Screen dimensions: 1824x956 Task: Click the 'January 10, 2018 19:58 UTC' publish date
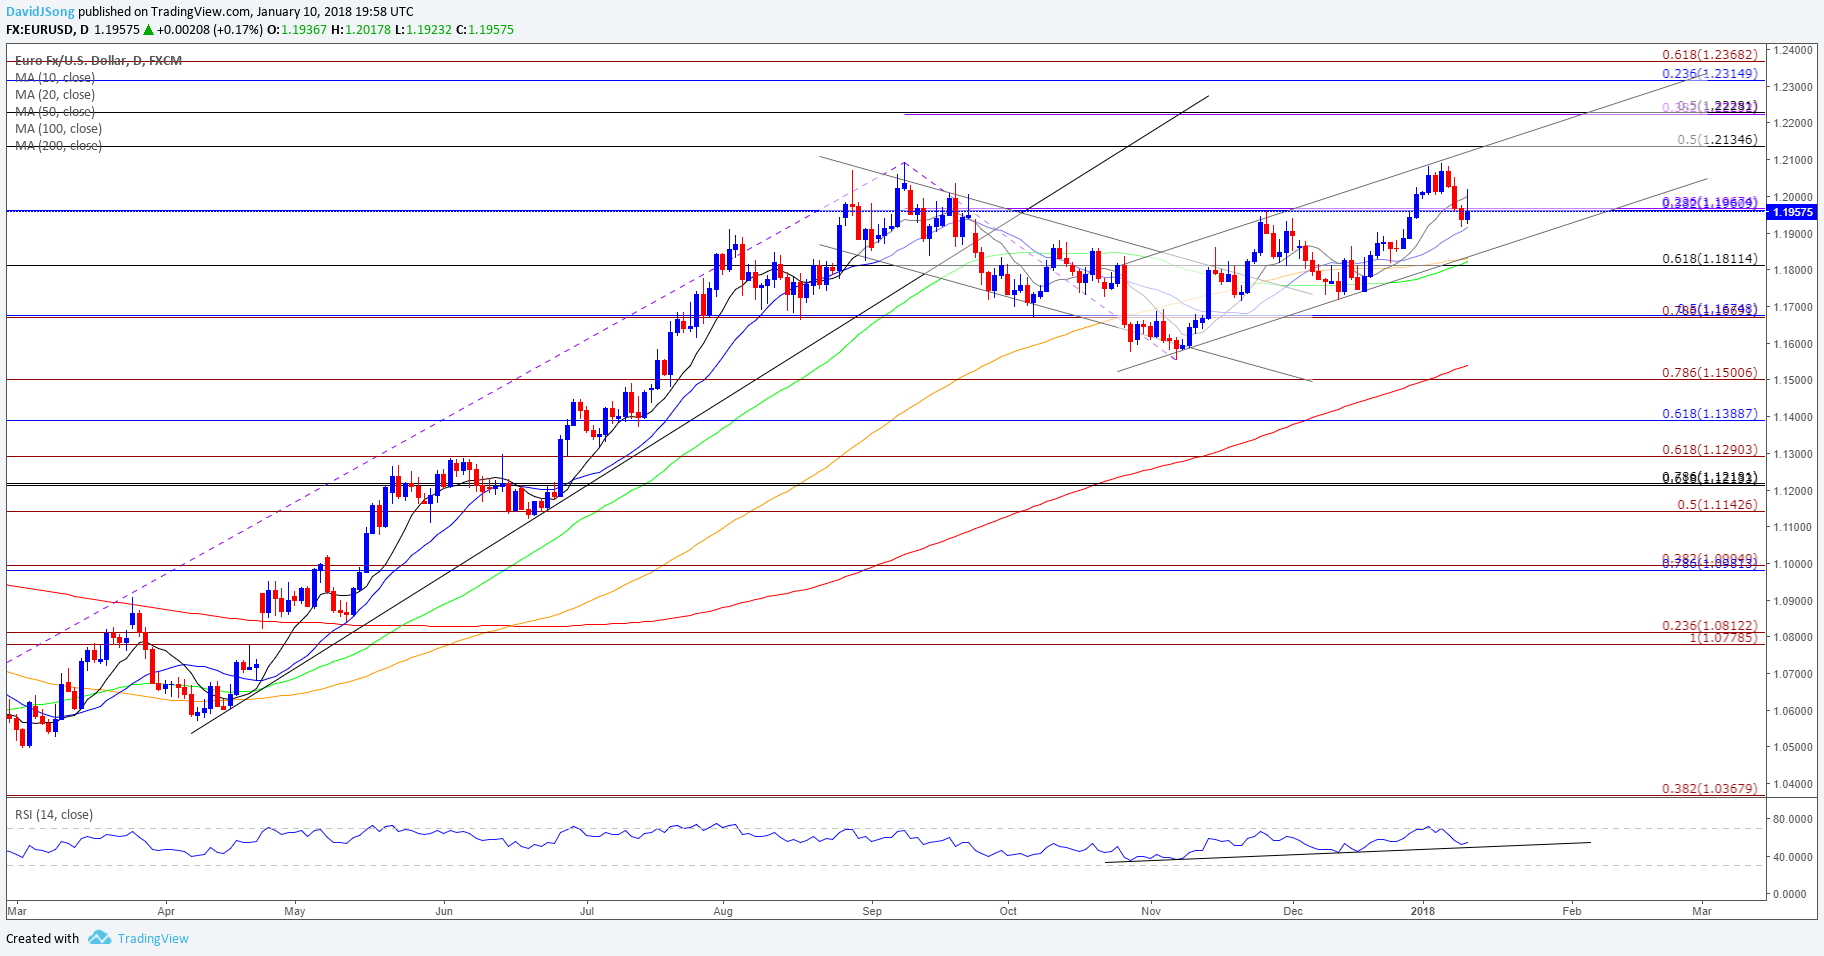coord(334,12)
